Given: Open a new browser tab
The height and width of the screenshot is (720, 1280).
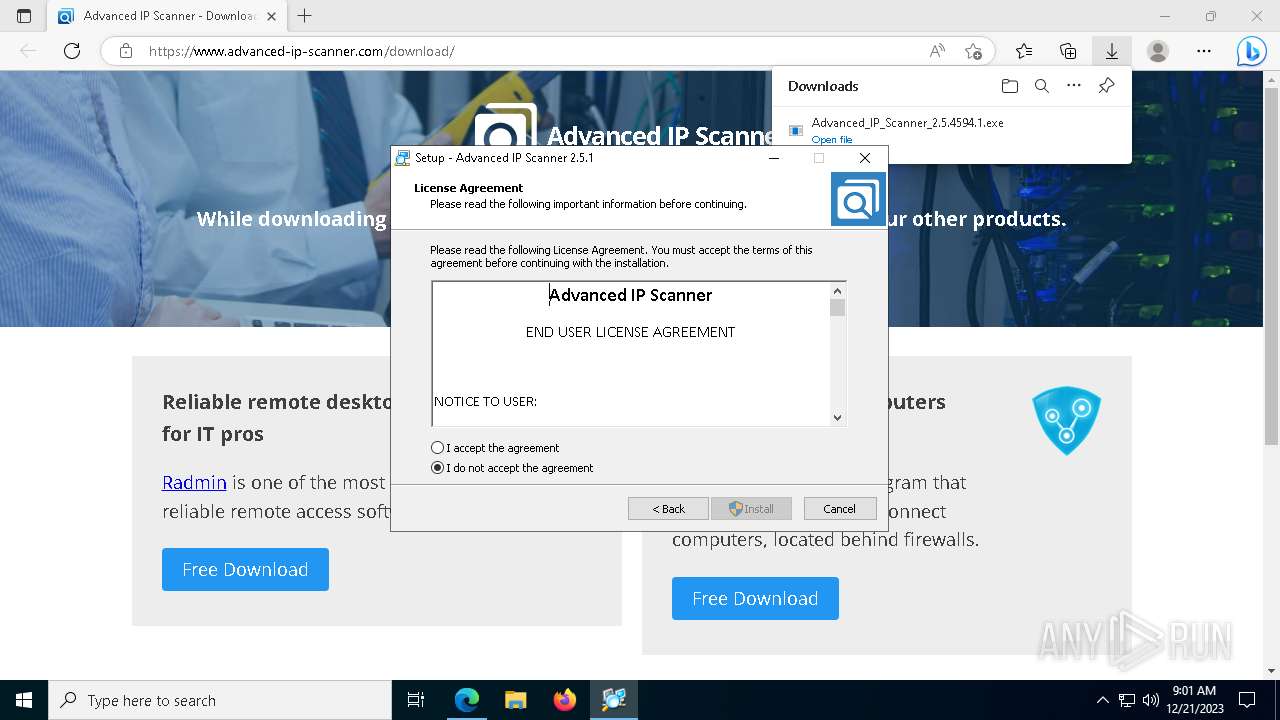Looking at the screenshot, I should point(305,16).
